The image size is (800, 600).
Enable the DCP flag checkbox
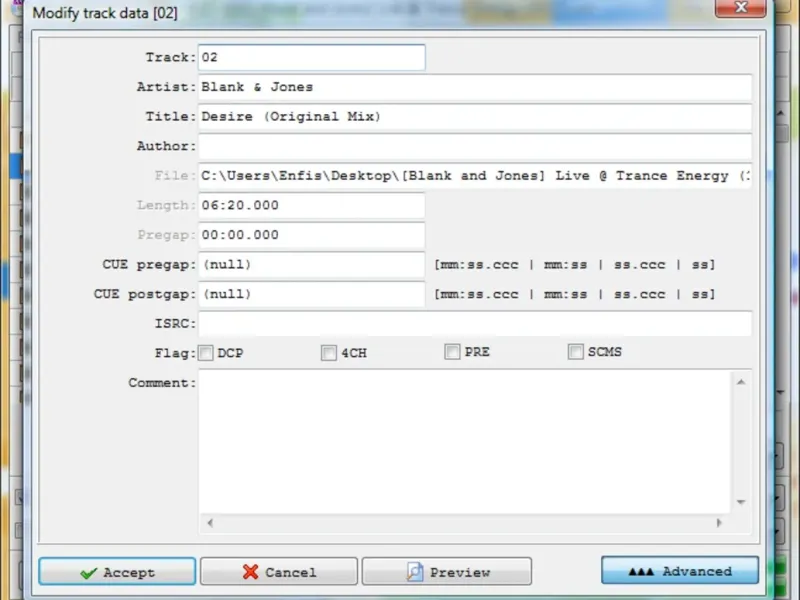click(x=206, y=353)
